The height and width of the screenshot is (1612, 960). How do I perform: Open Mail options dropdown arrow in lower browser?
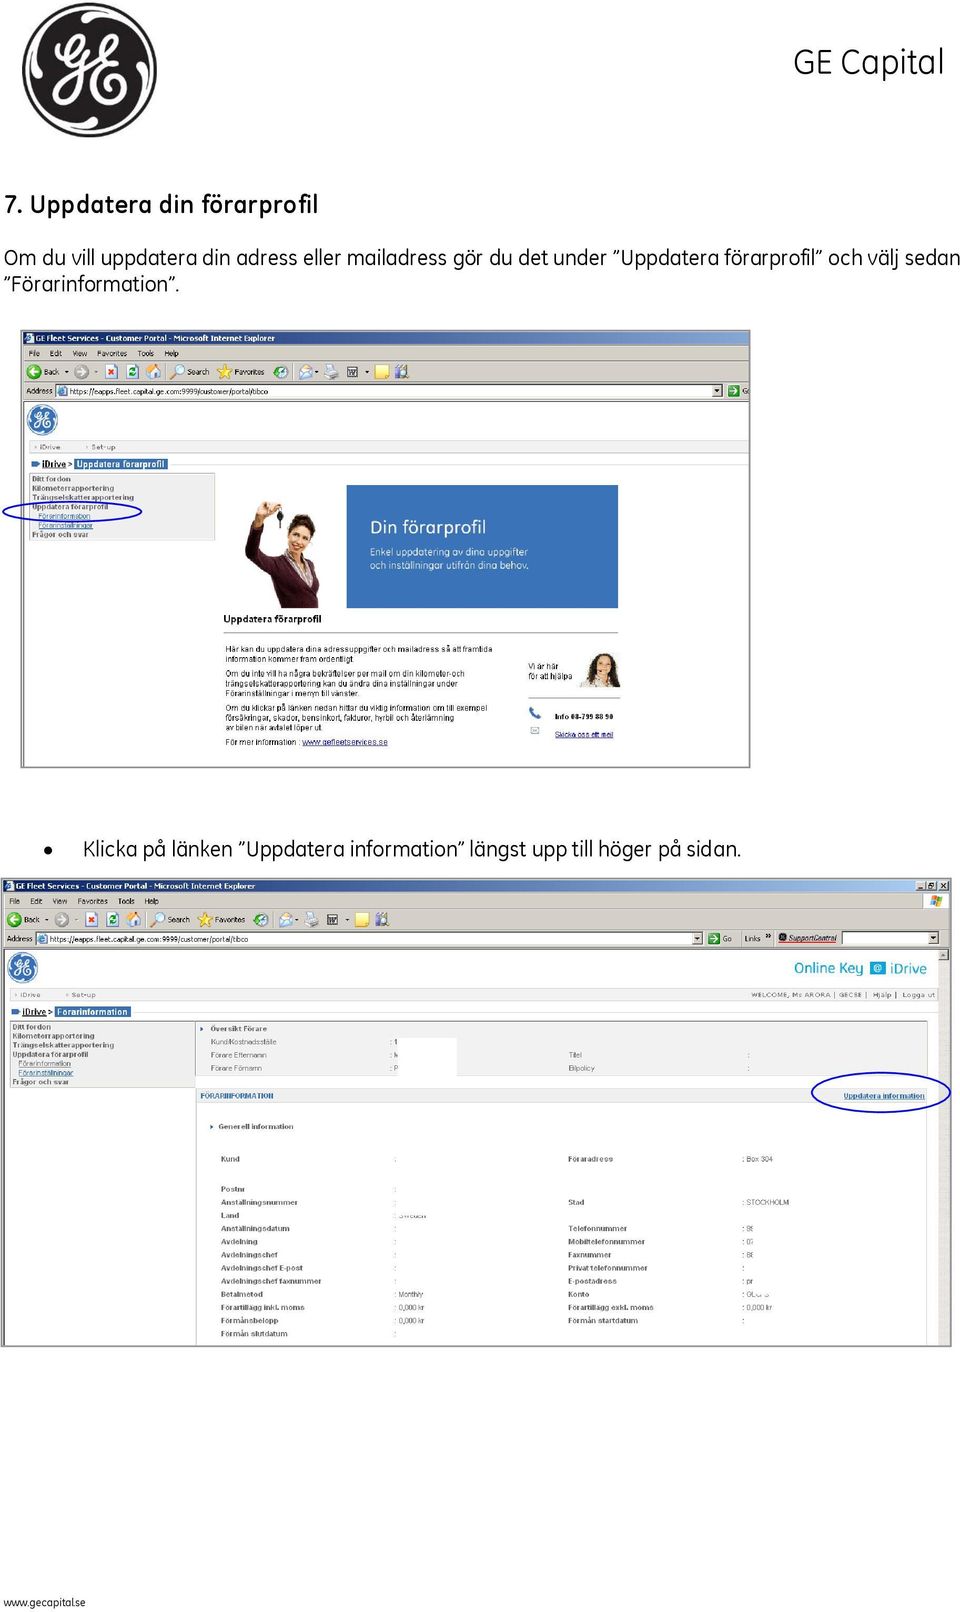[x=297, y=920]
